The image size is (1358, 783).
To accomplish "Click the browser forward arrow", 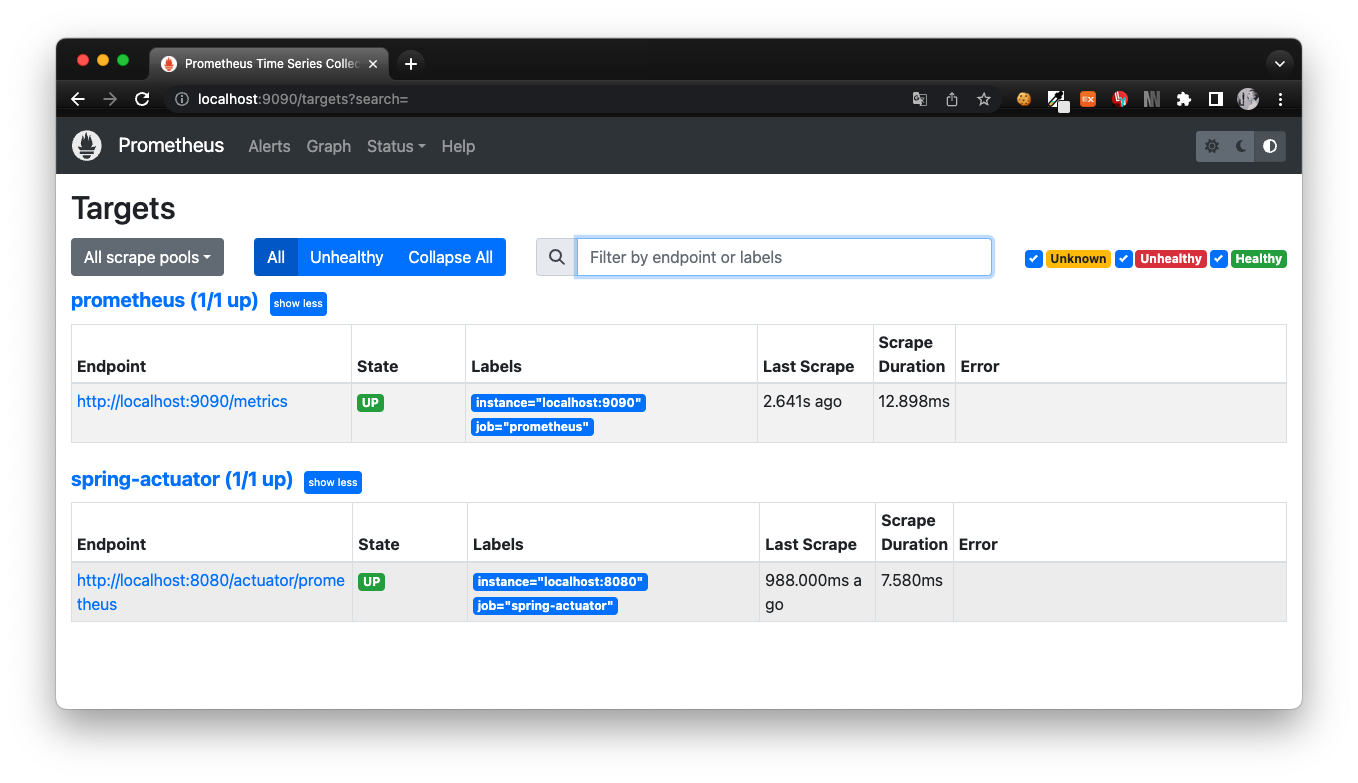I will coord(110,99).
